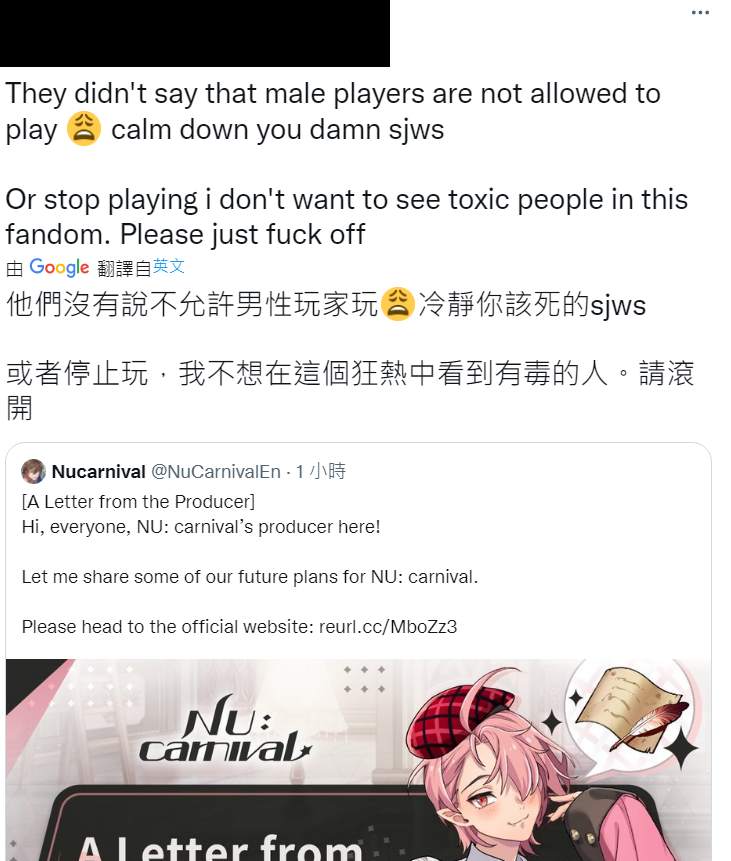Click the Nucarnival profile avatar
This screenshot has height=861, width=731.
click(x=34, y=471)
